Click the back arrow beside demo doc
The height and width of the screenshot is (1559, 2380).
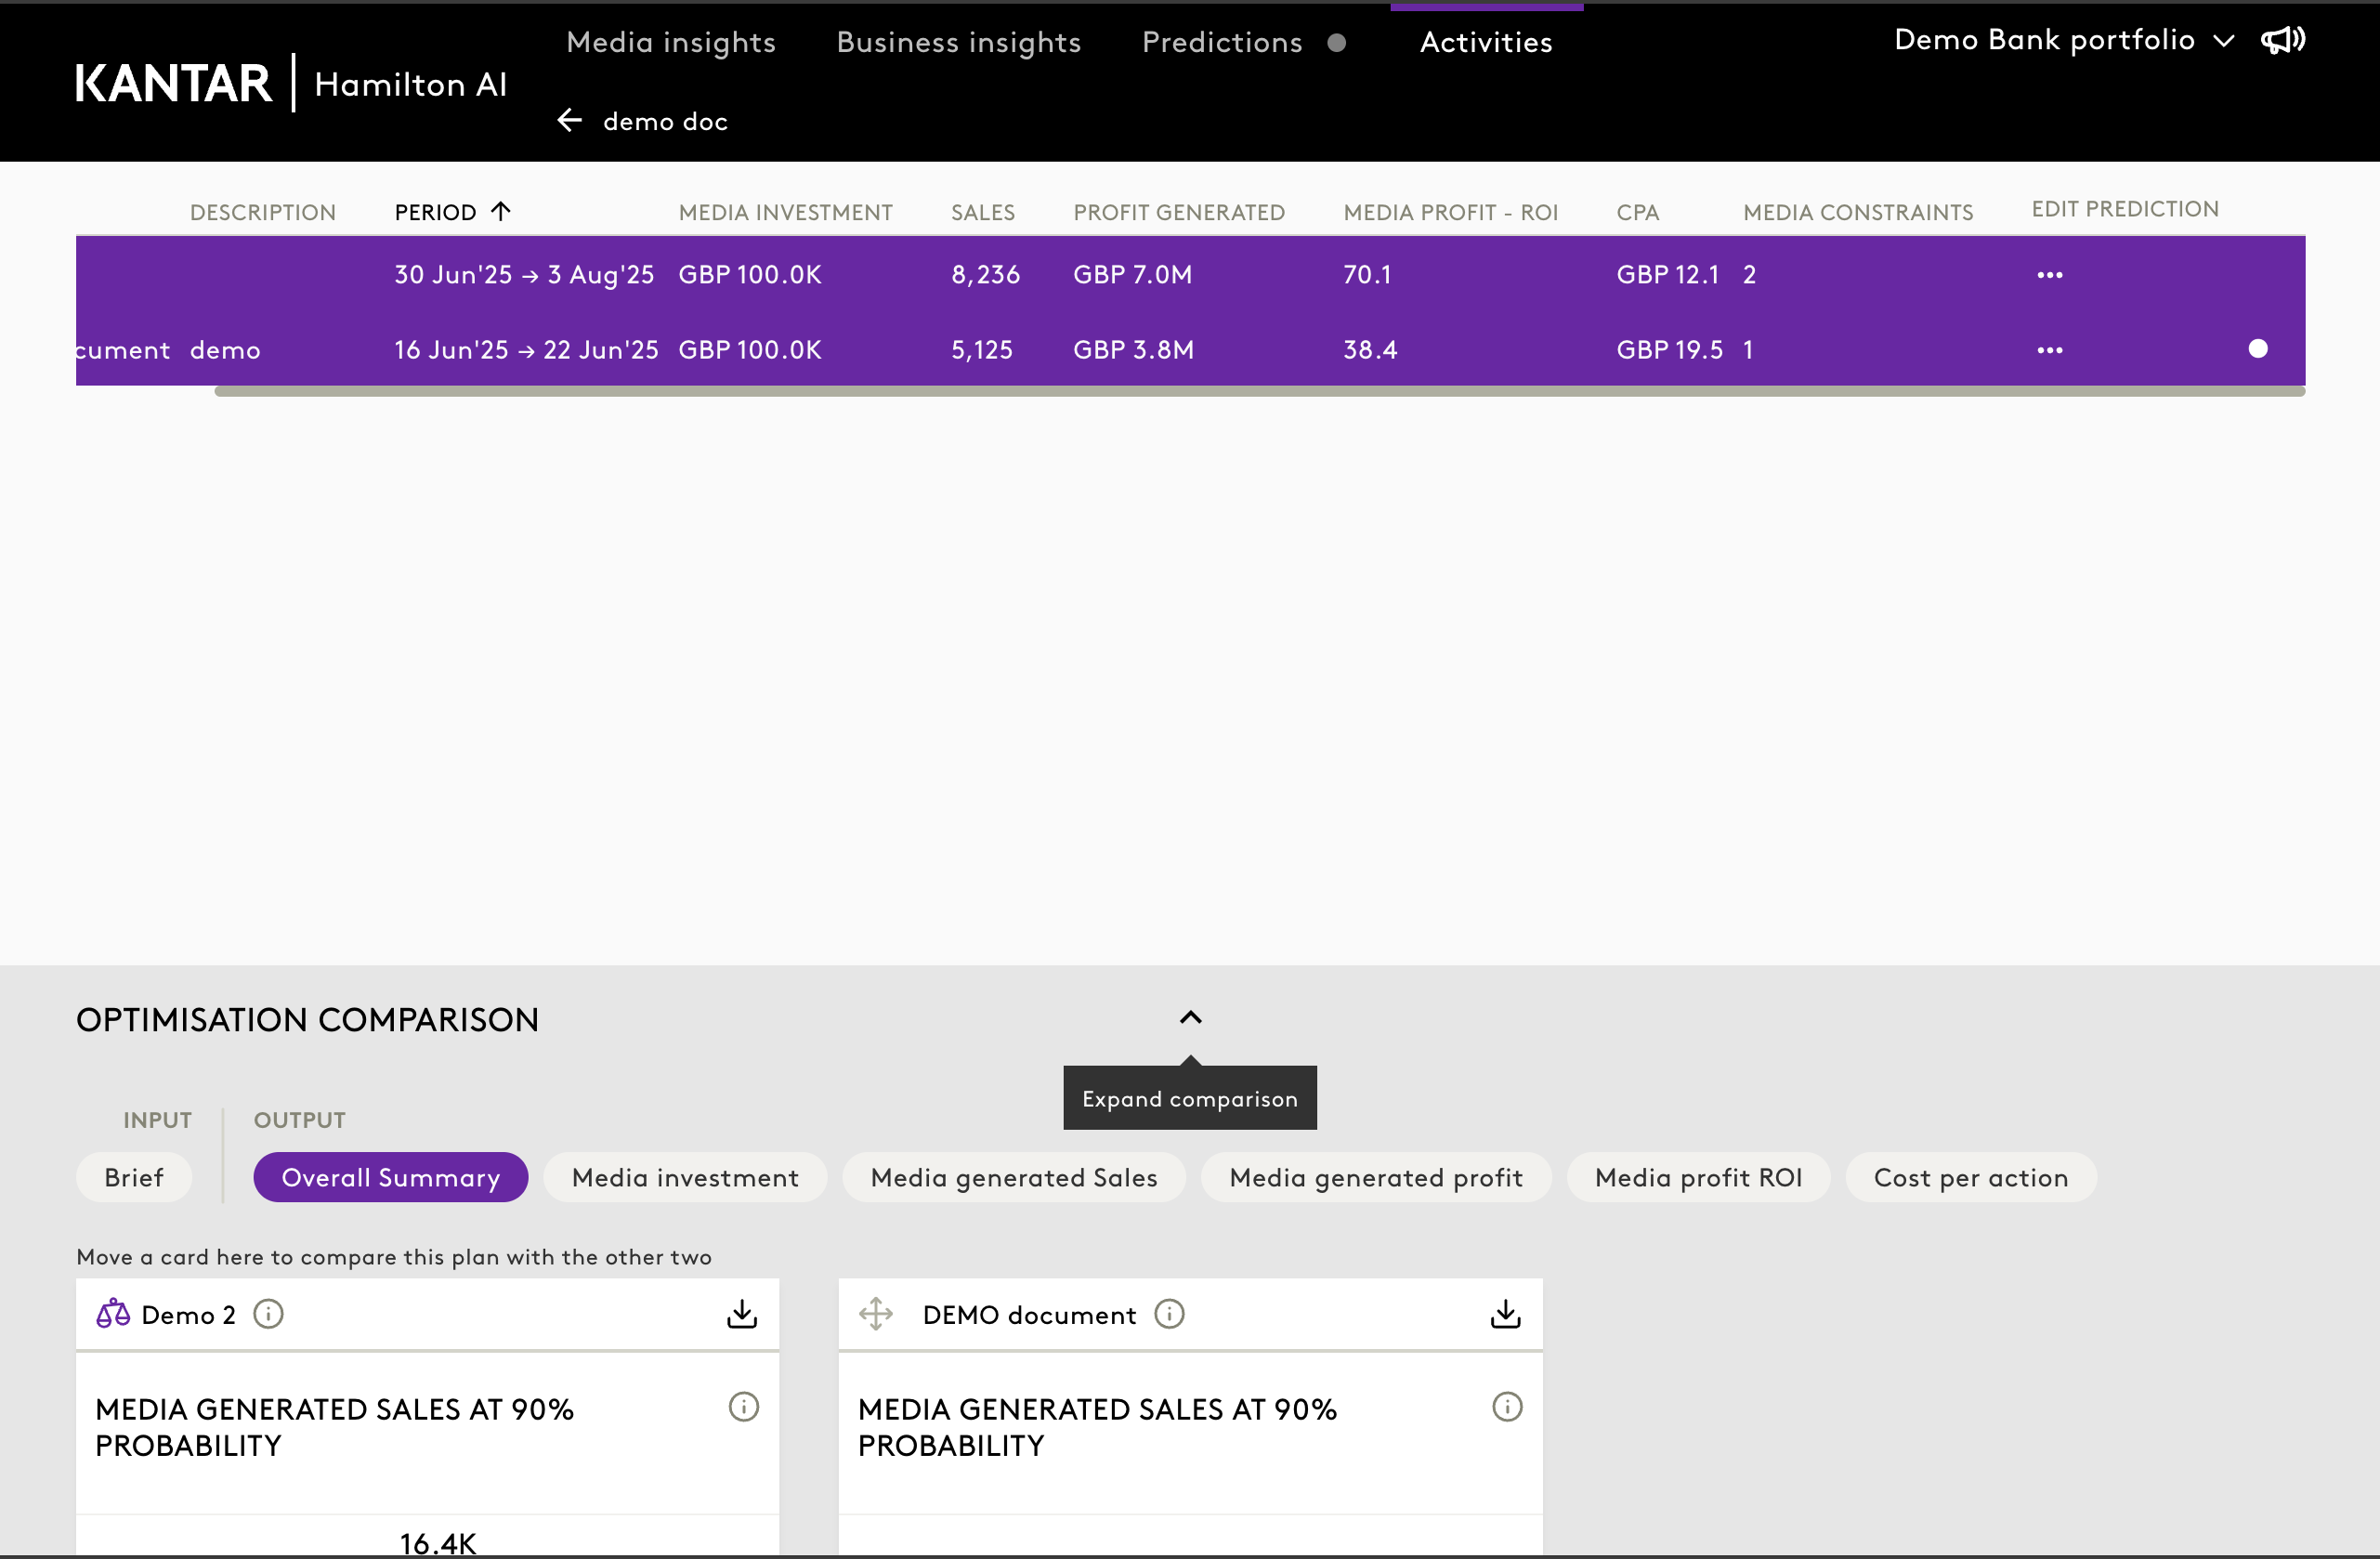[569, 121]
